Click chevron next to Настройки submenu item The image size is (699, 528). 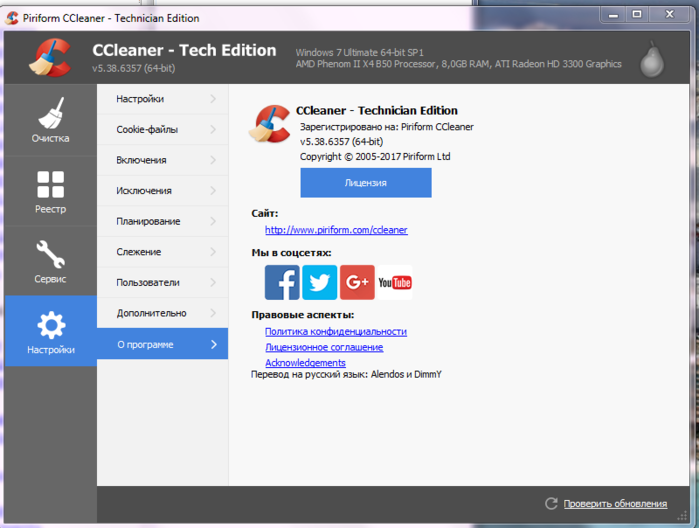[213, 99]
